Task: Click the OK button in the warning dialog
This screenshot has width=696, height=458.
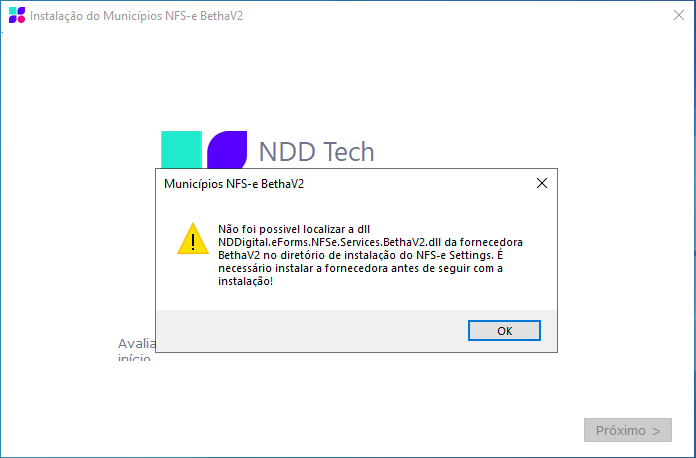Action: (504, 331)
